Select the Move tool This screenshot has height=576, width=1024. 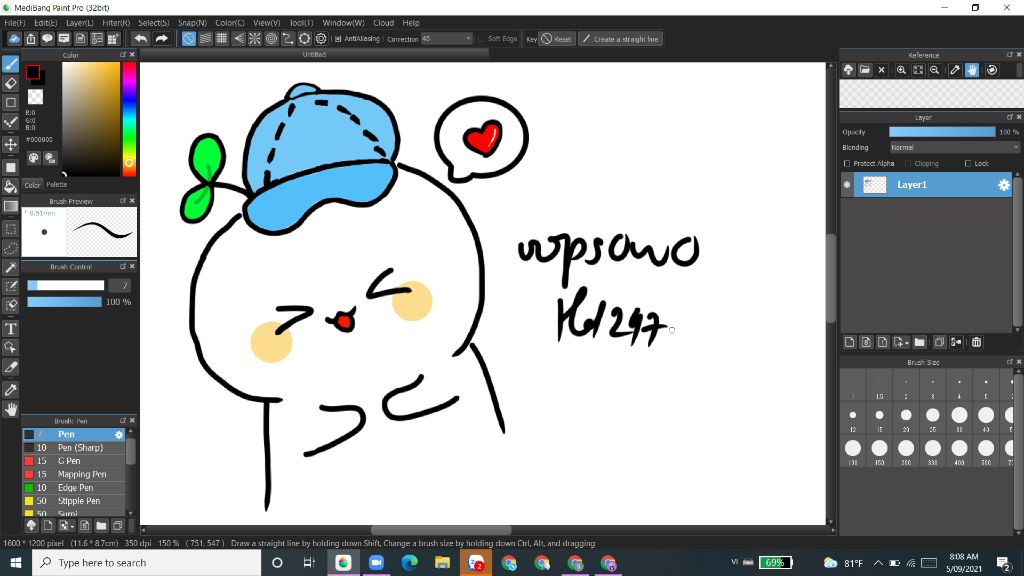10,144
